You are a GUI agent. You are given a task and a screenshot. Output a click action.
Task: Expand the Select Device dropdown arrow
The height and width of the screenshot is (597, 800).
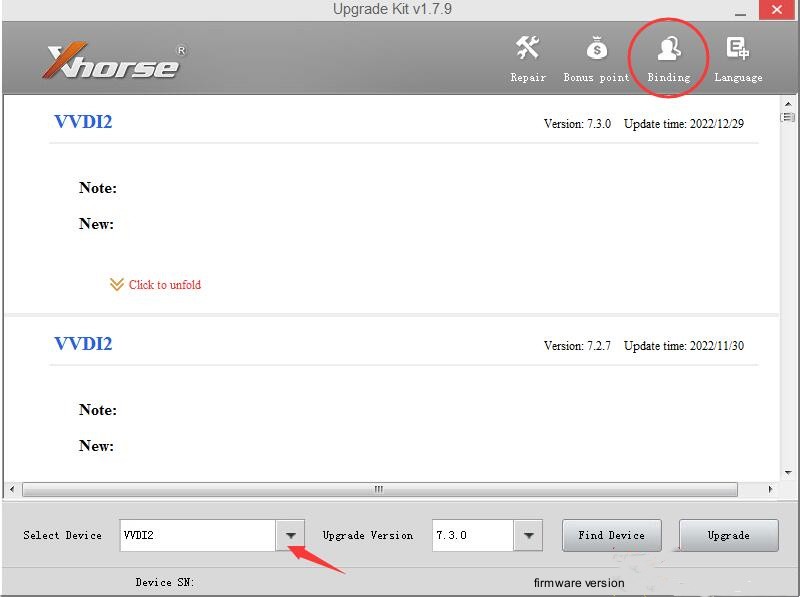coord(290,535)
